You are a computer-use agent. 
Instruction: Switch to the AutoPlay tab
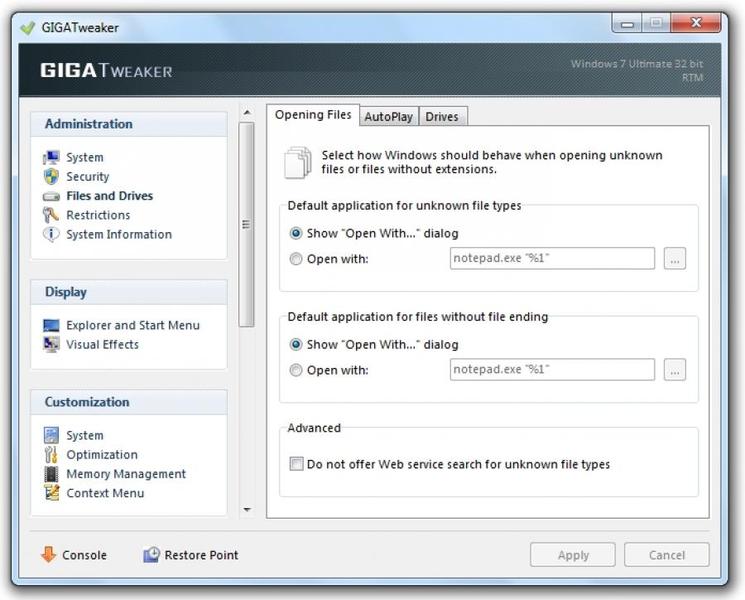click(389, 116)
